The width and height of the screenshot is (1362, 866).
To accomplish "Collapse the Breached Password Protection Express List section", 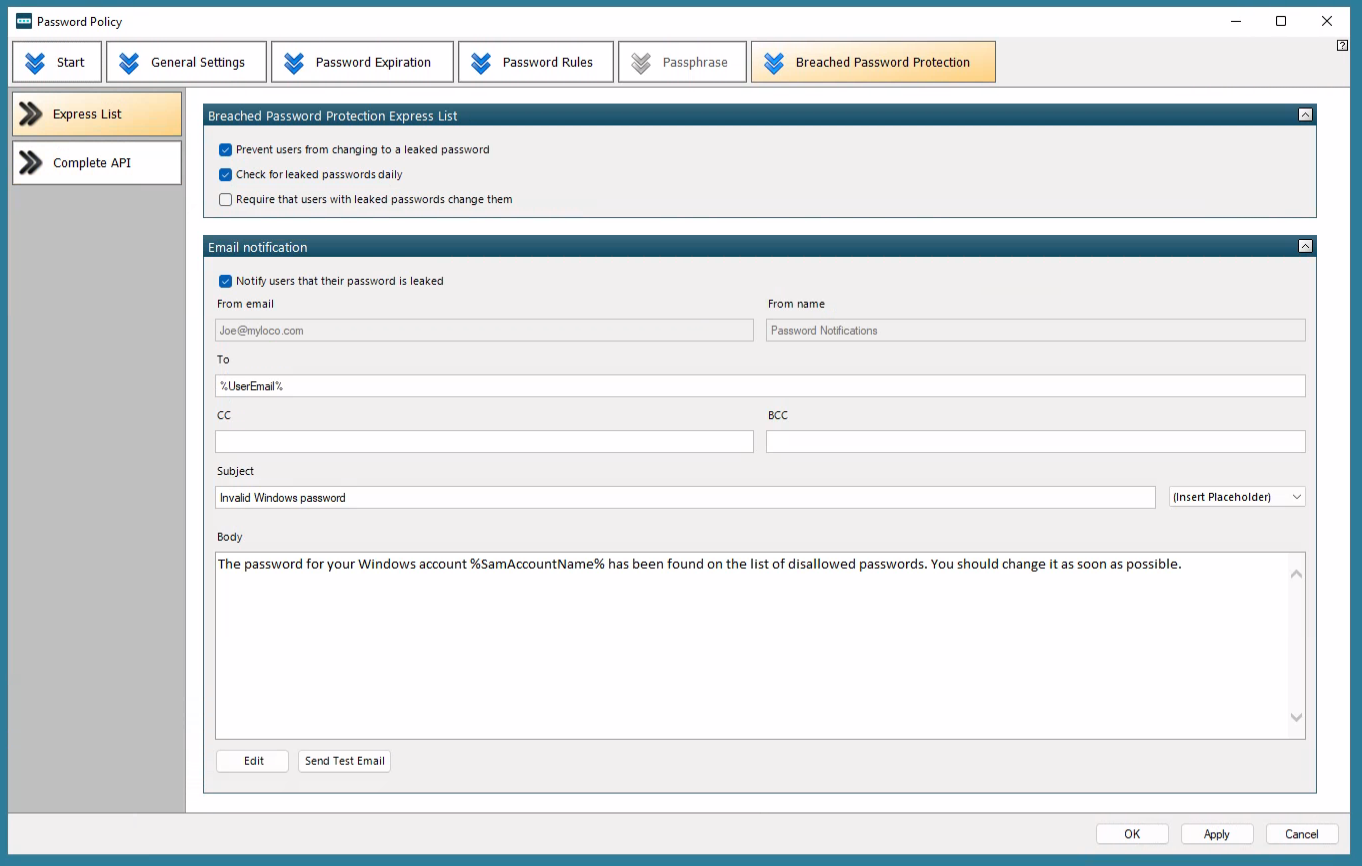I will [x=1305, y=115].
